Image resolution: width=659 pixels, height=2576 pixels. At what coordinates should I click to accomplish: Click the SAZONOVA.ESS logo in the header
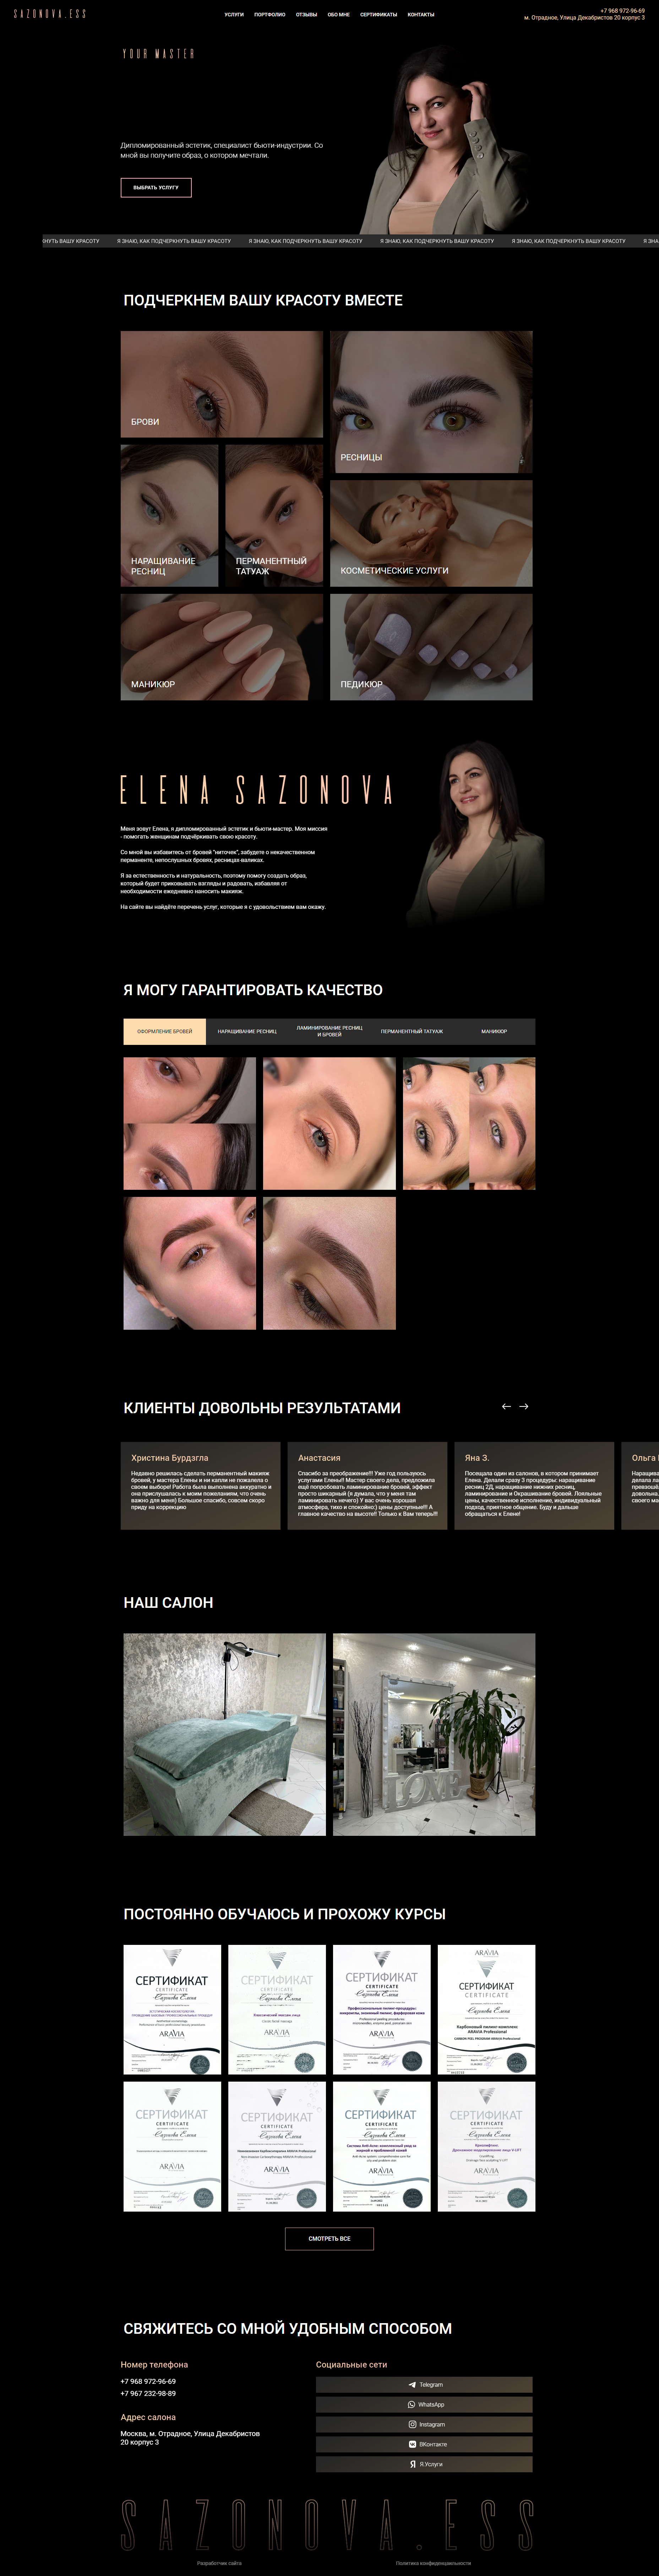click(x=50, y=14)
